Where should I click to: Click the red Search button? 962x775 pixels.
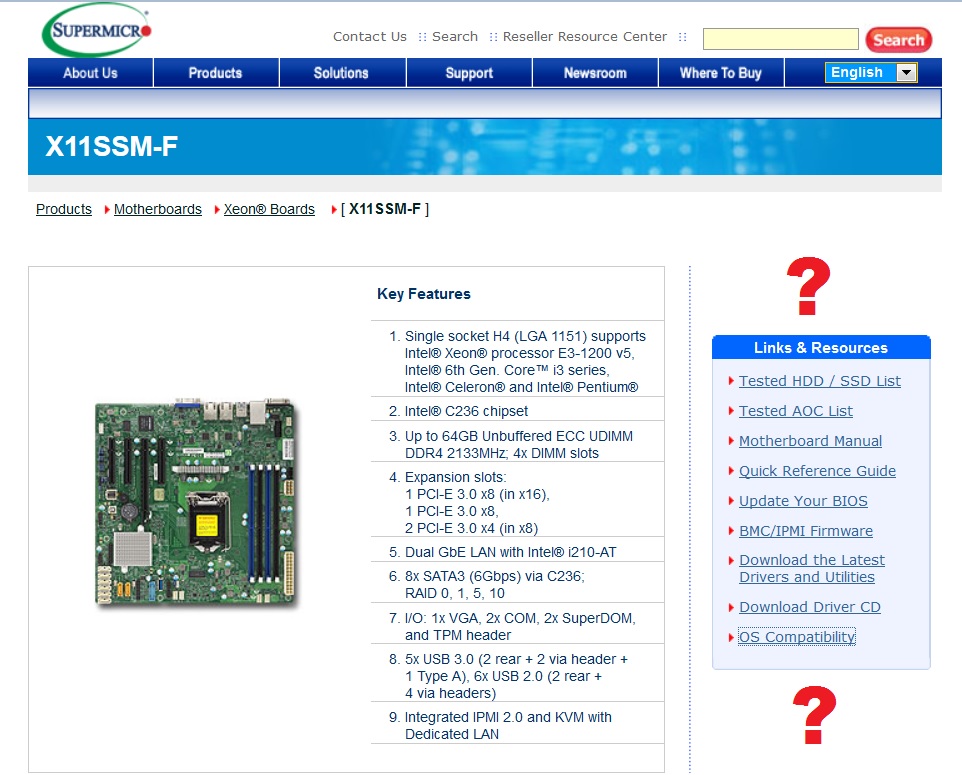pyautogui.click(x=899, y=40)
